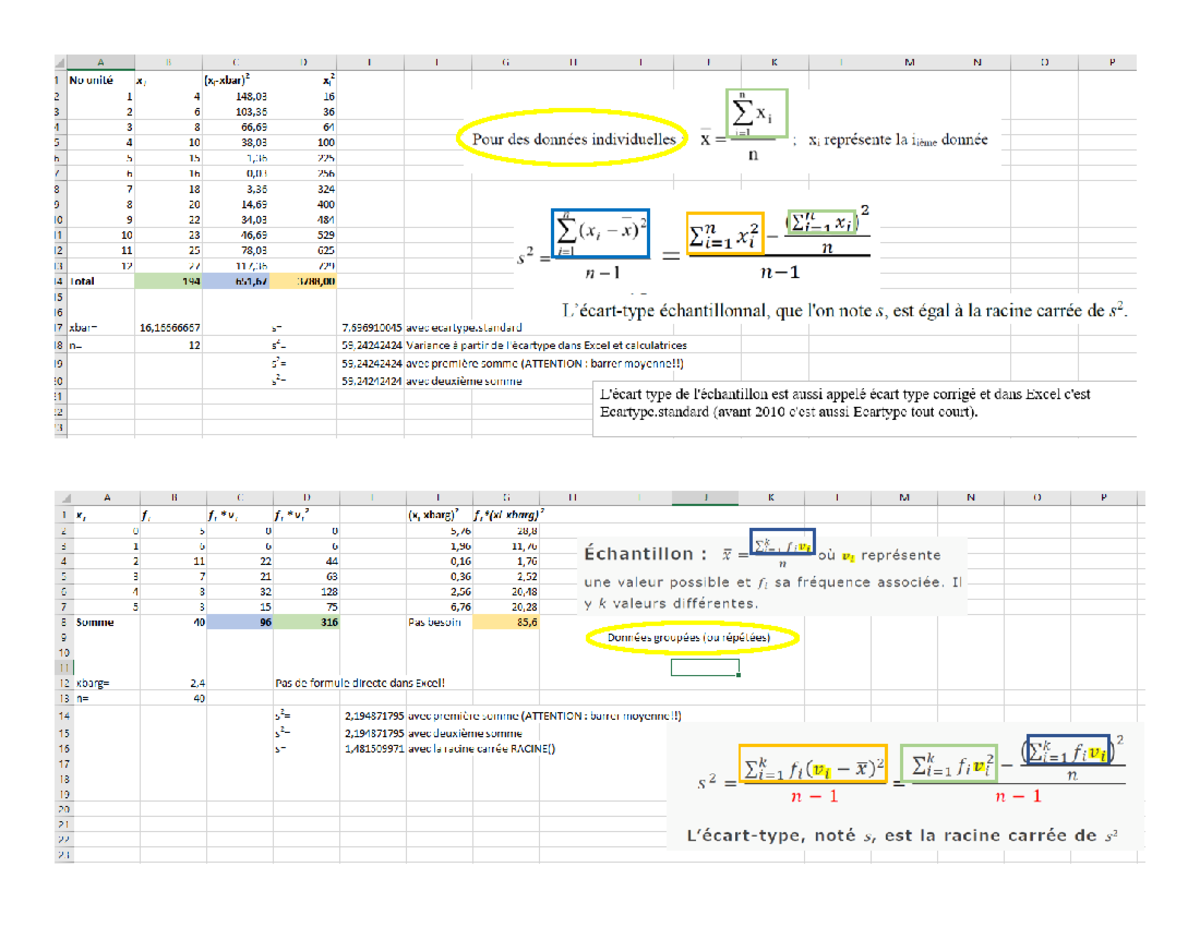Image resolution: width=1200 pixels, height=927 pixels.
Task: Select the cell showing 1,481509971
Action: (x=372, y=747)
